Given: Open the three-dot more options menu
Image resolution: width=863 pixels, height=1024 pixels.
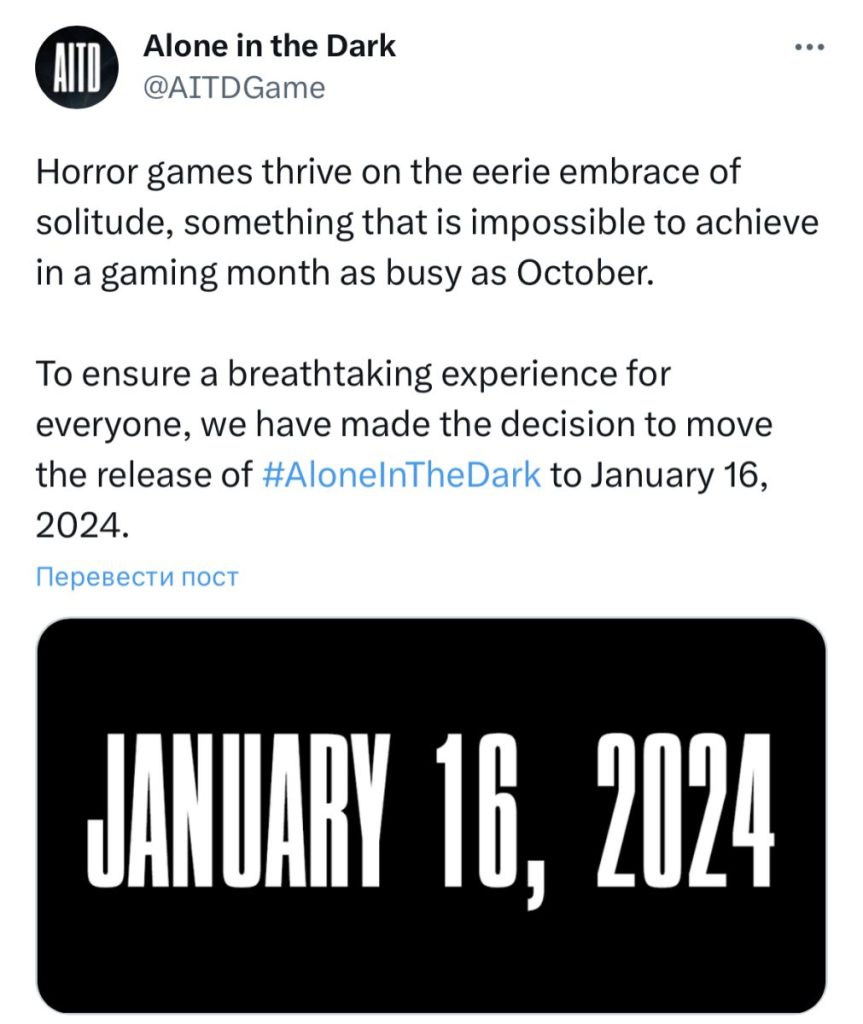Looking at the screenshot, I should (x=809, y=47).
